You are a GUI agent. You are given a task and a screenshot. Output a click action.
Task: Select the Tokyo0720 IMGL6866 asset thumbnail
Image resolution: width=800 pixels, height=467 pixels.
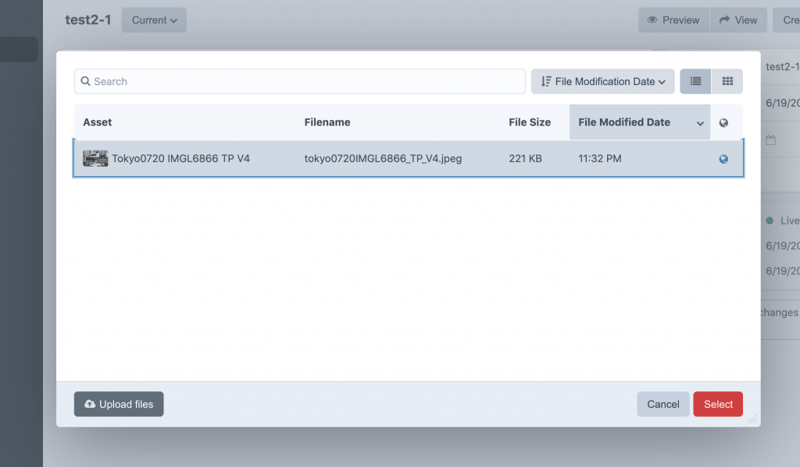point(96,158)
